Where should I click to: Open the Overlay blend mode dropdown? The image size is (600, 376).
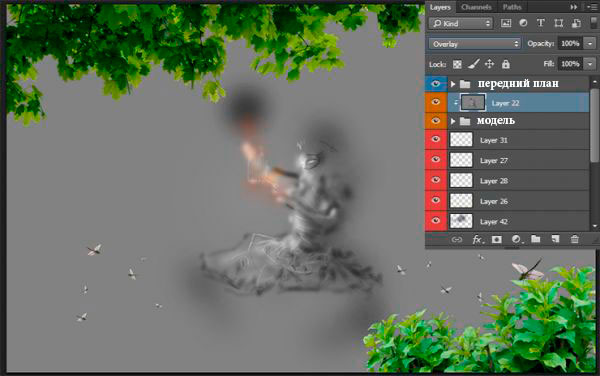[474, 44]
